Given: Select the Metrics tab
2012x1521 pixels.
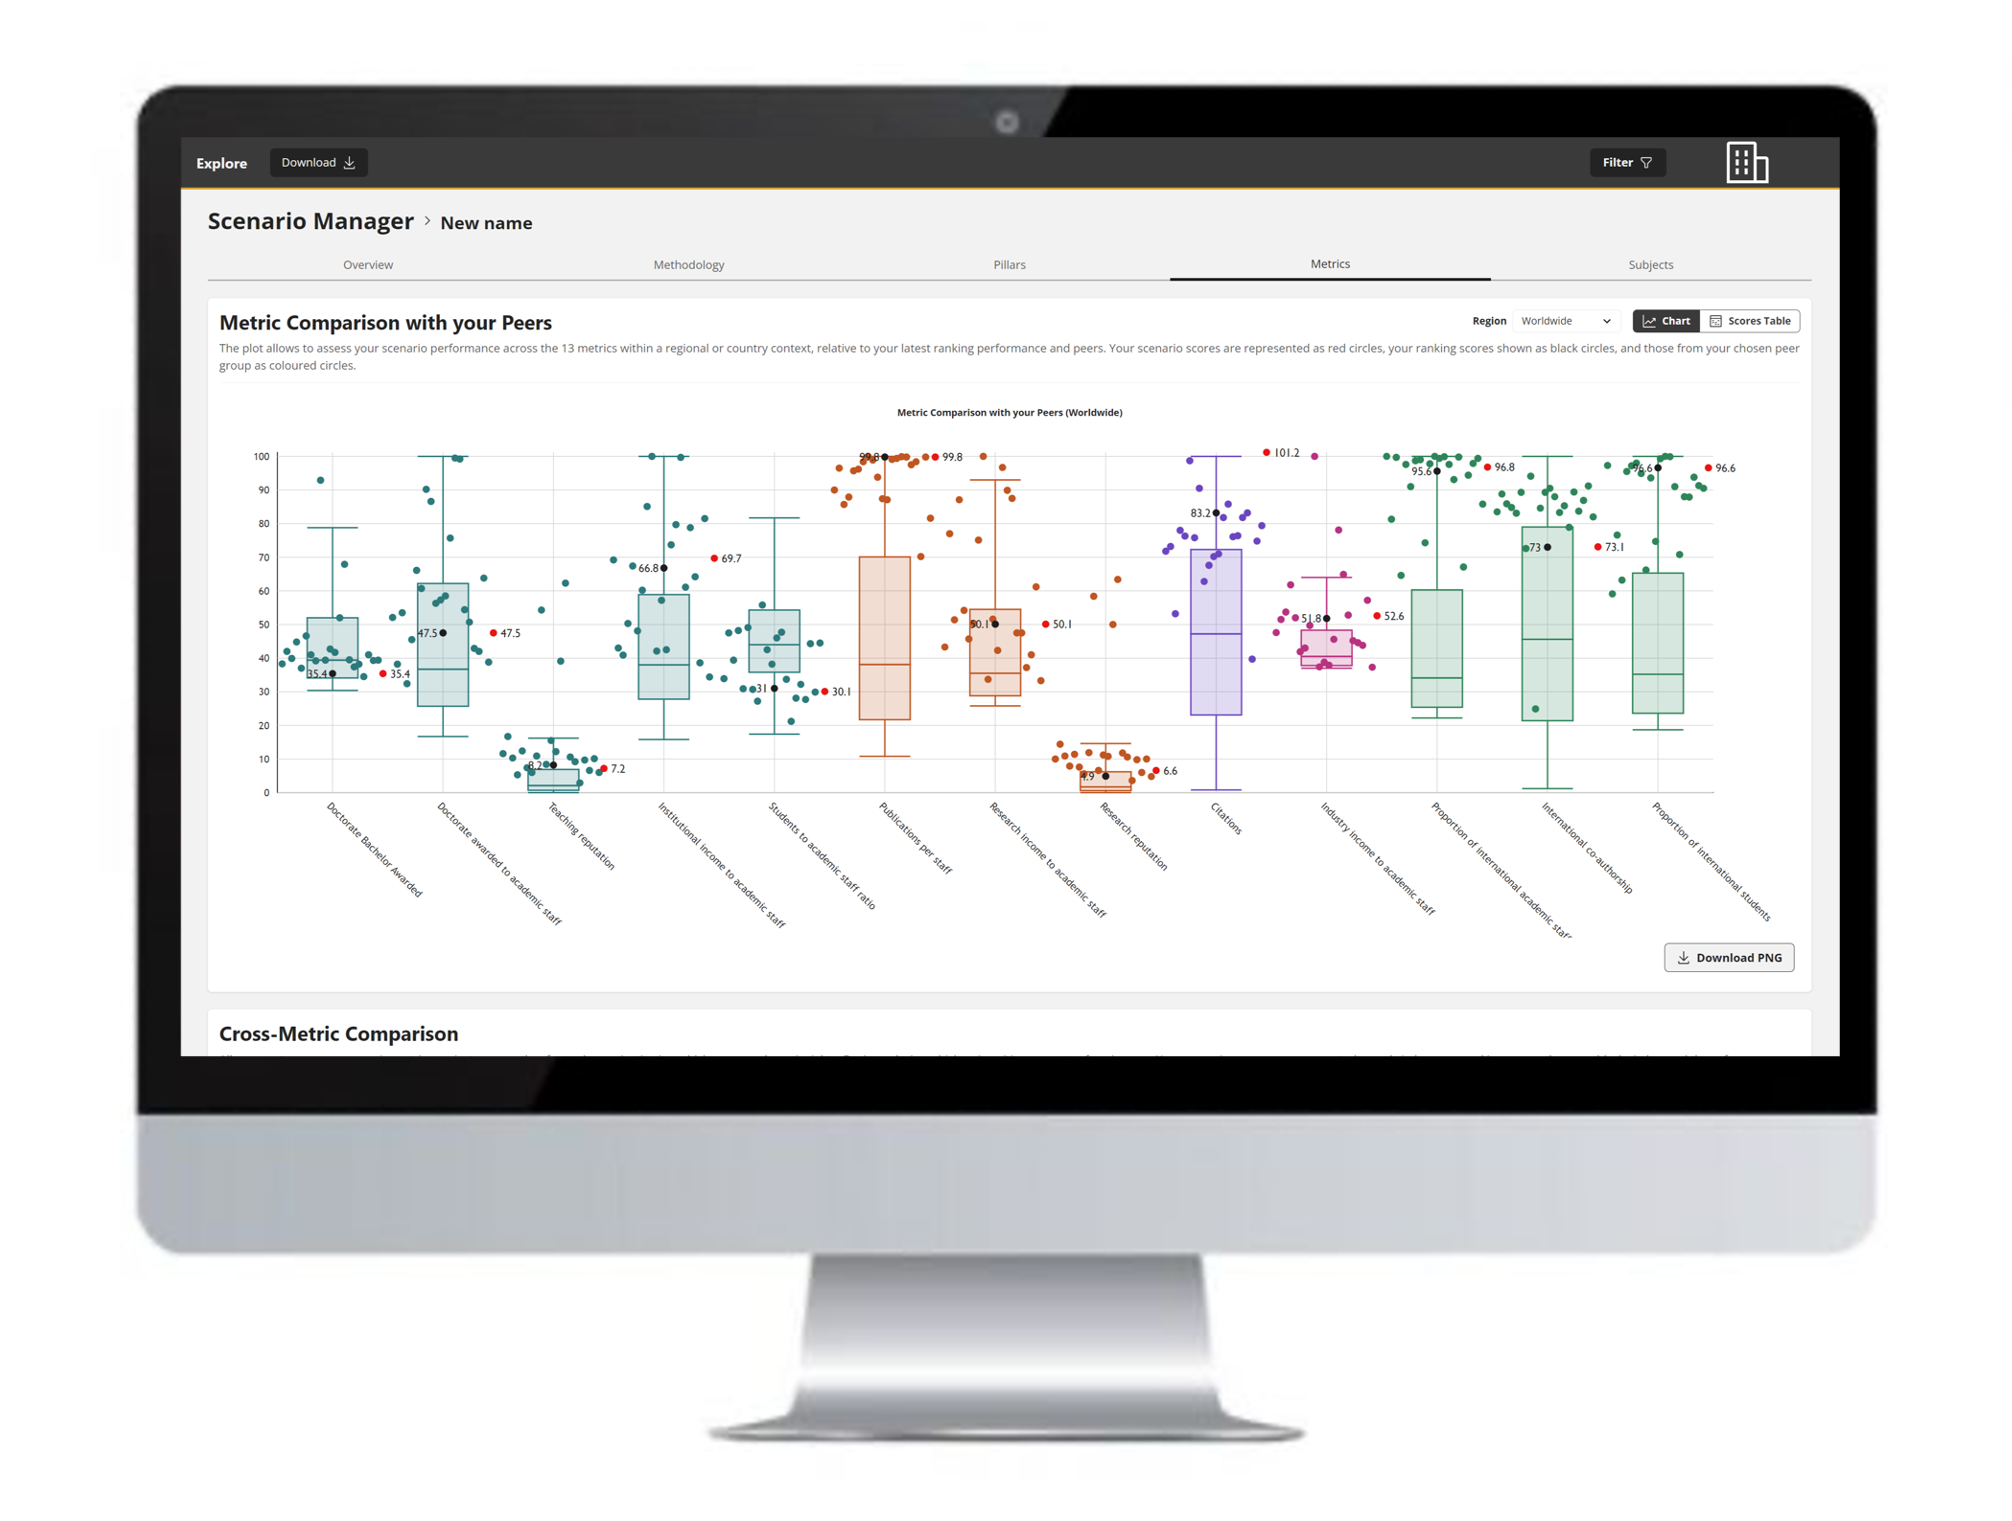Looking at the screenshot, I should (1330, 264).
